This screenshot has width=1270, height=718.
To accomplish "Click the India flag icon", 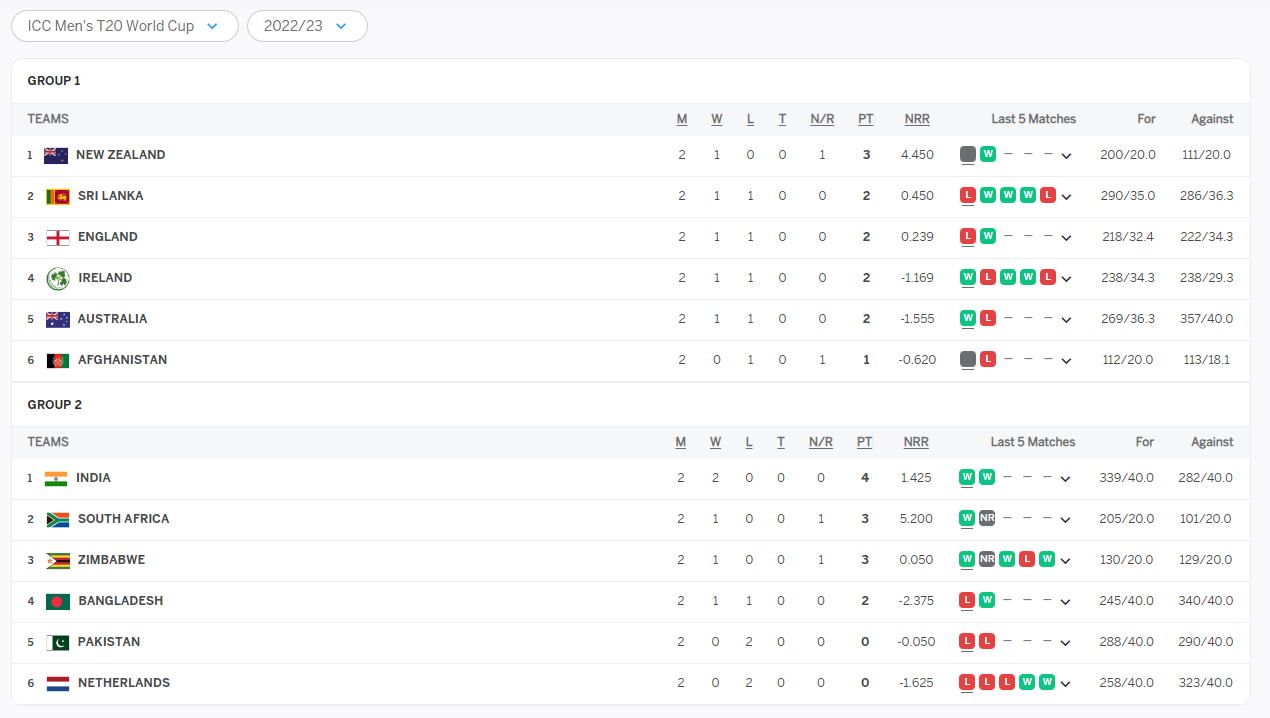I will tap(56, 478).
